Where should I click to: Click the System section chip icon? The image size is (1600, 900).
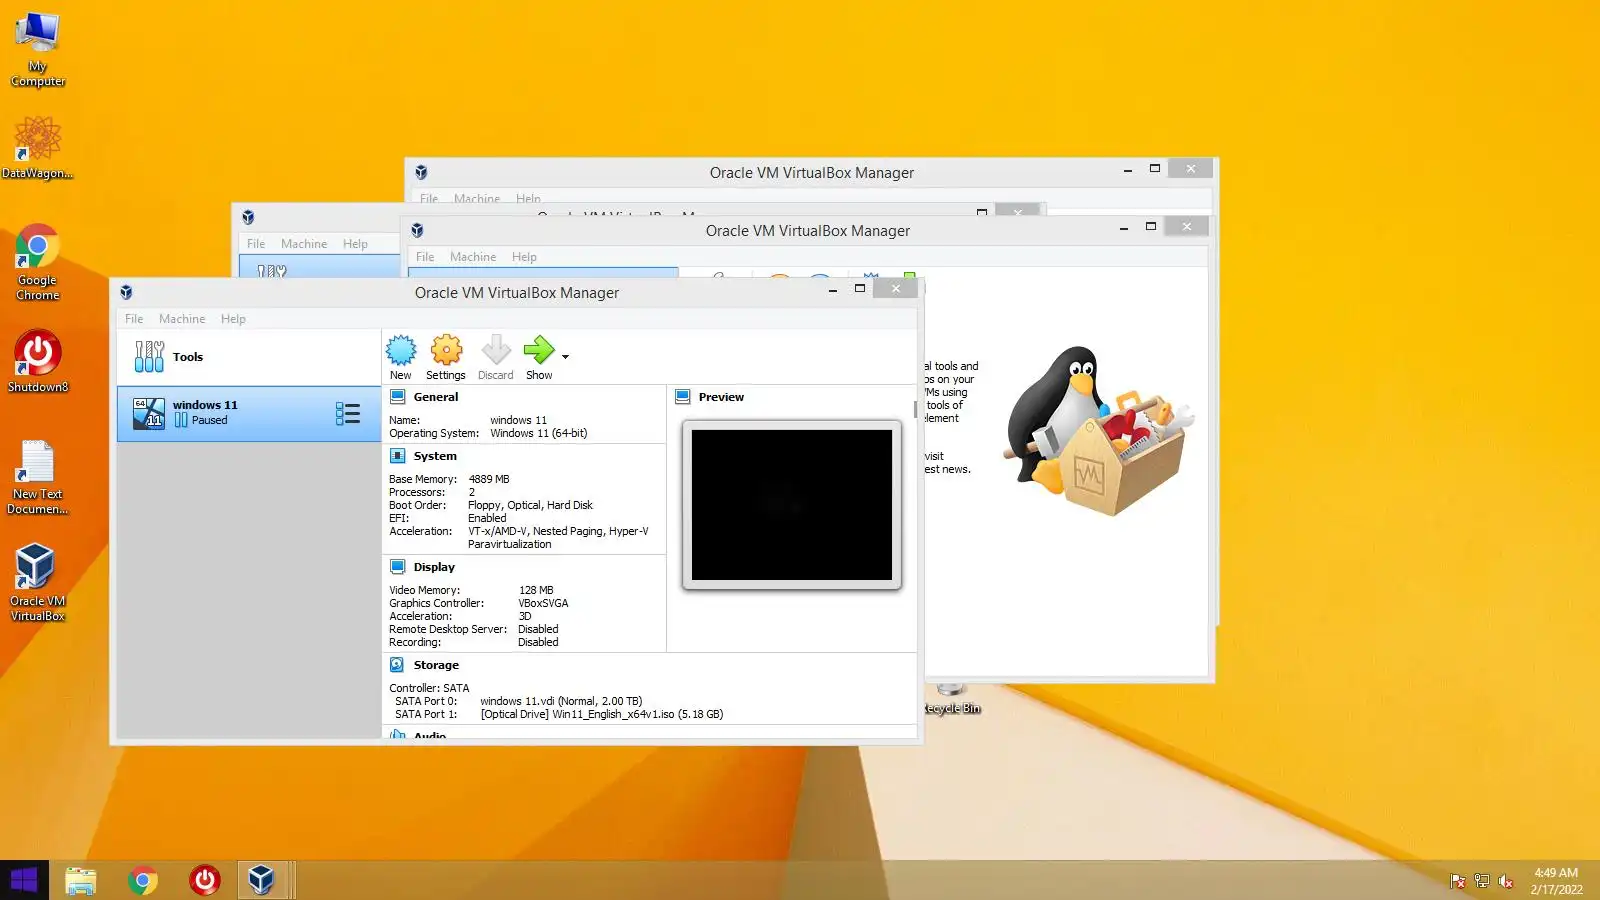coord(398,456)
